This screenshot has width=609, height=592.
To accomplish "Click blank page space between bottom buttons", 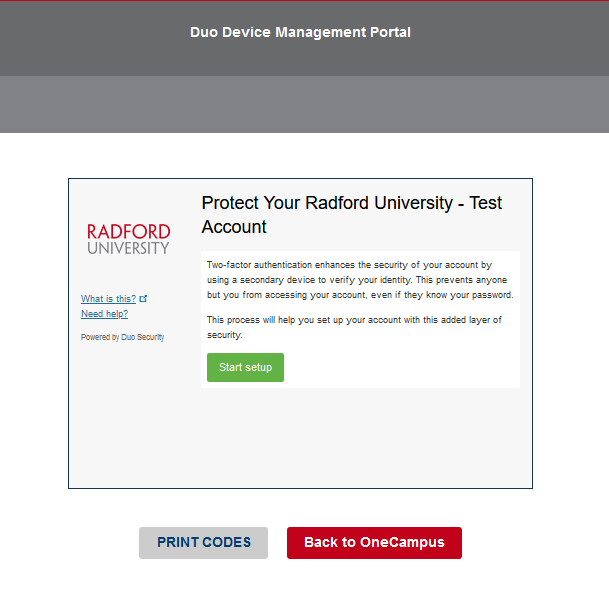I will coord(277,542).
